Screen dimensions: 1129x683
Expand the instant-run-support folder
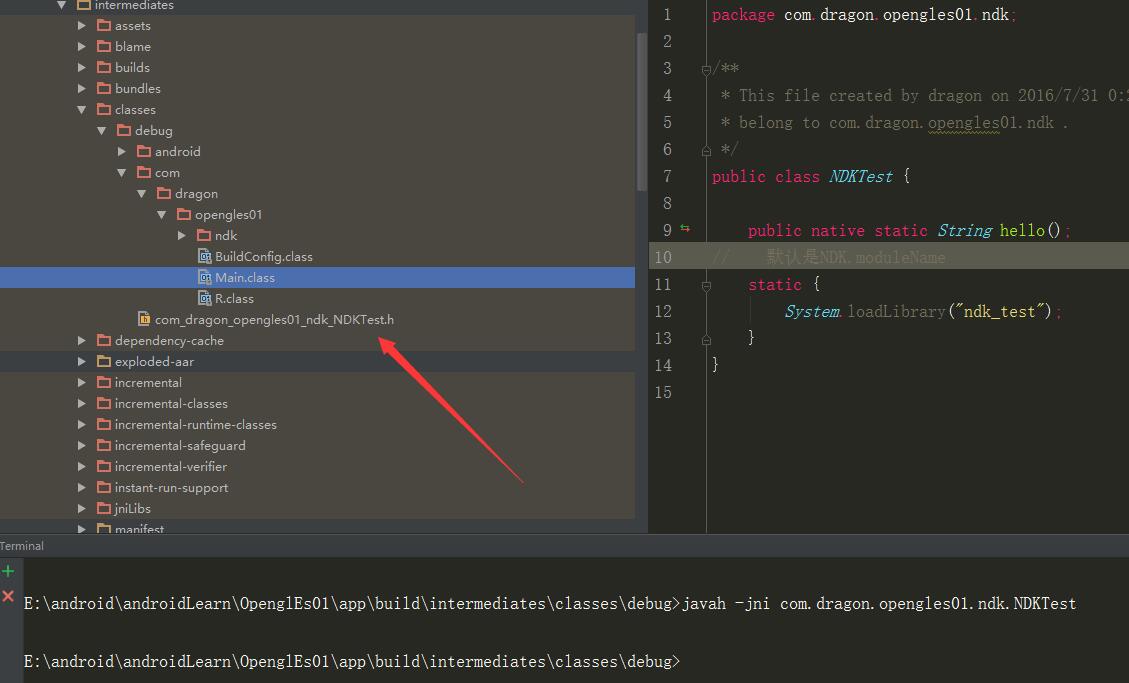pyautogui.click(x=81, y=487)
